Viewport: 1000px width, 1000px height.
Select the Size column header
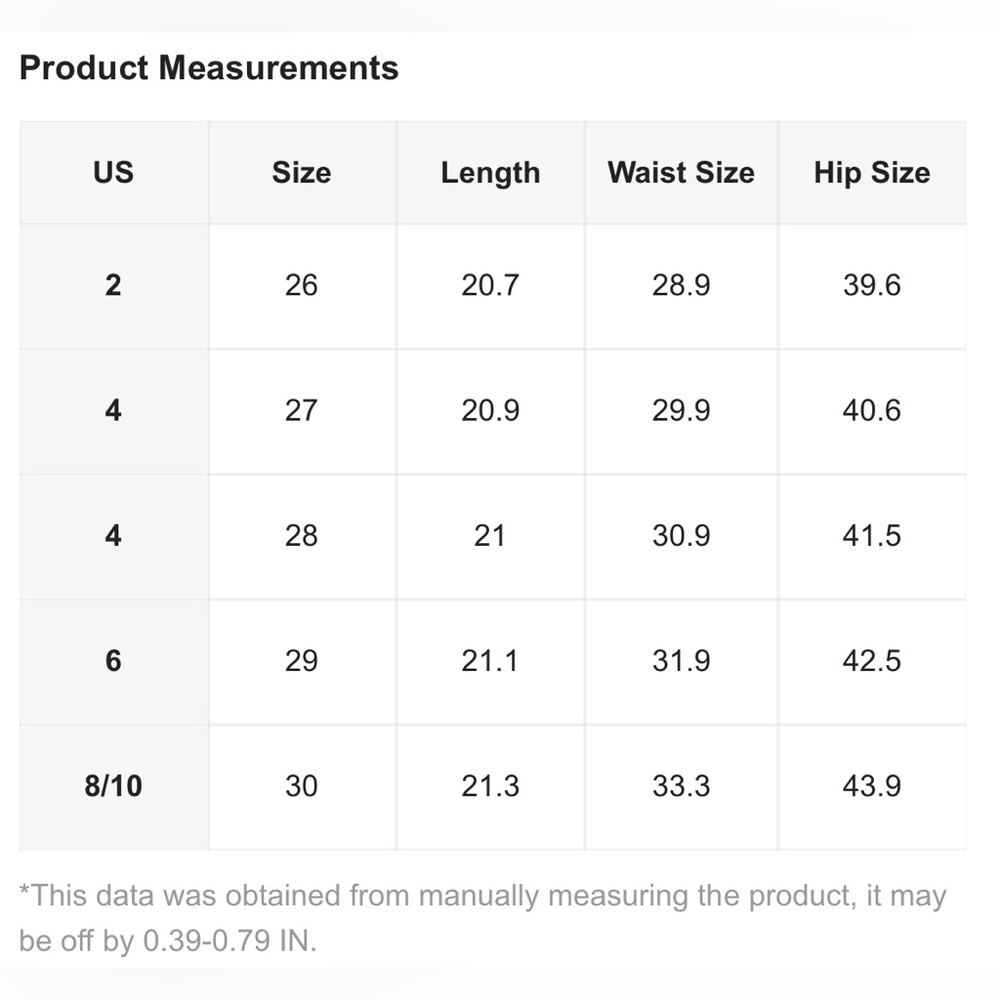tap(302, 173)
